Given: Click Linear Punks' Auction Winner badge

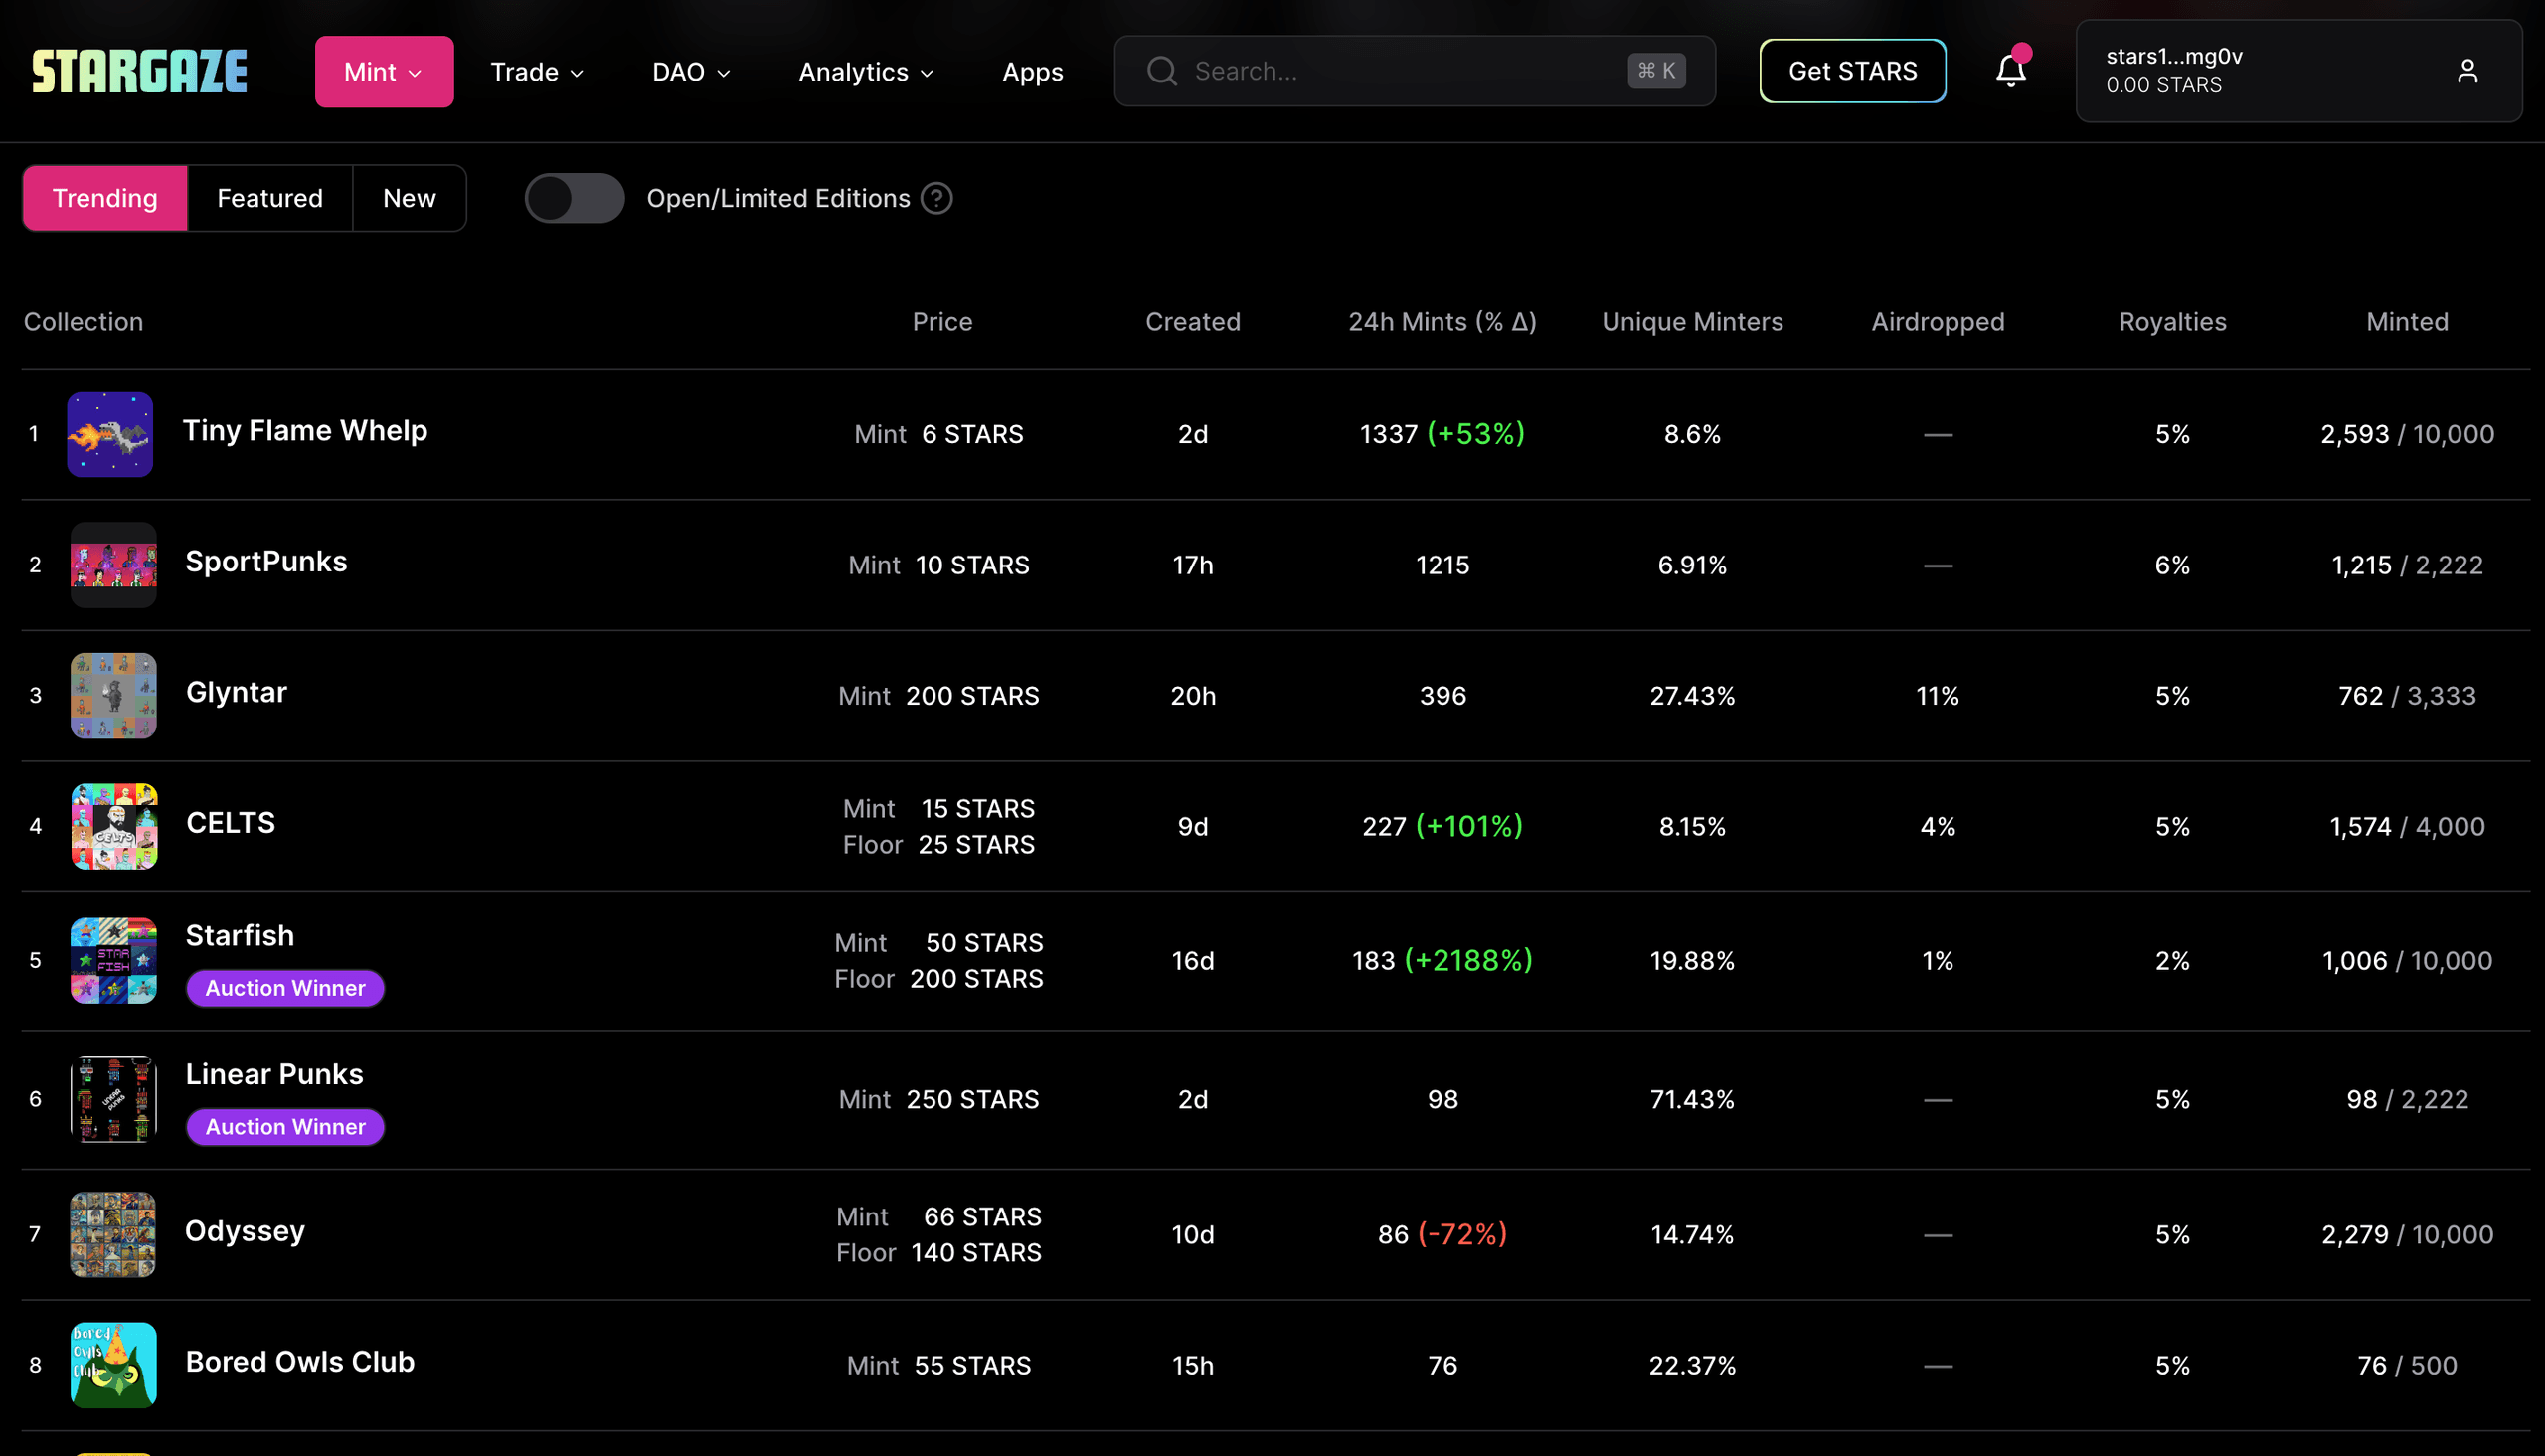Looking at the screenshot, I should (x=285, y=1127).
